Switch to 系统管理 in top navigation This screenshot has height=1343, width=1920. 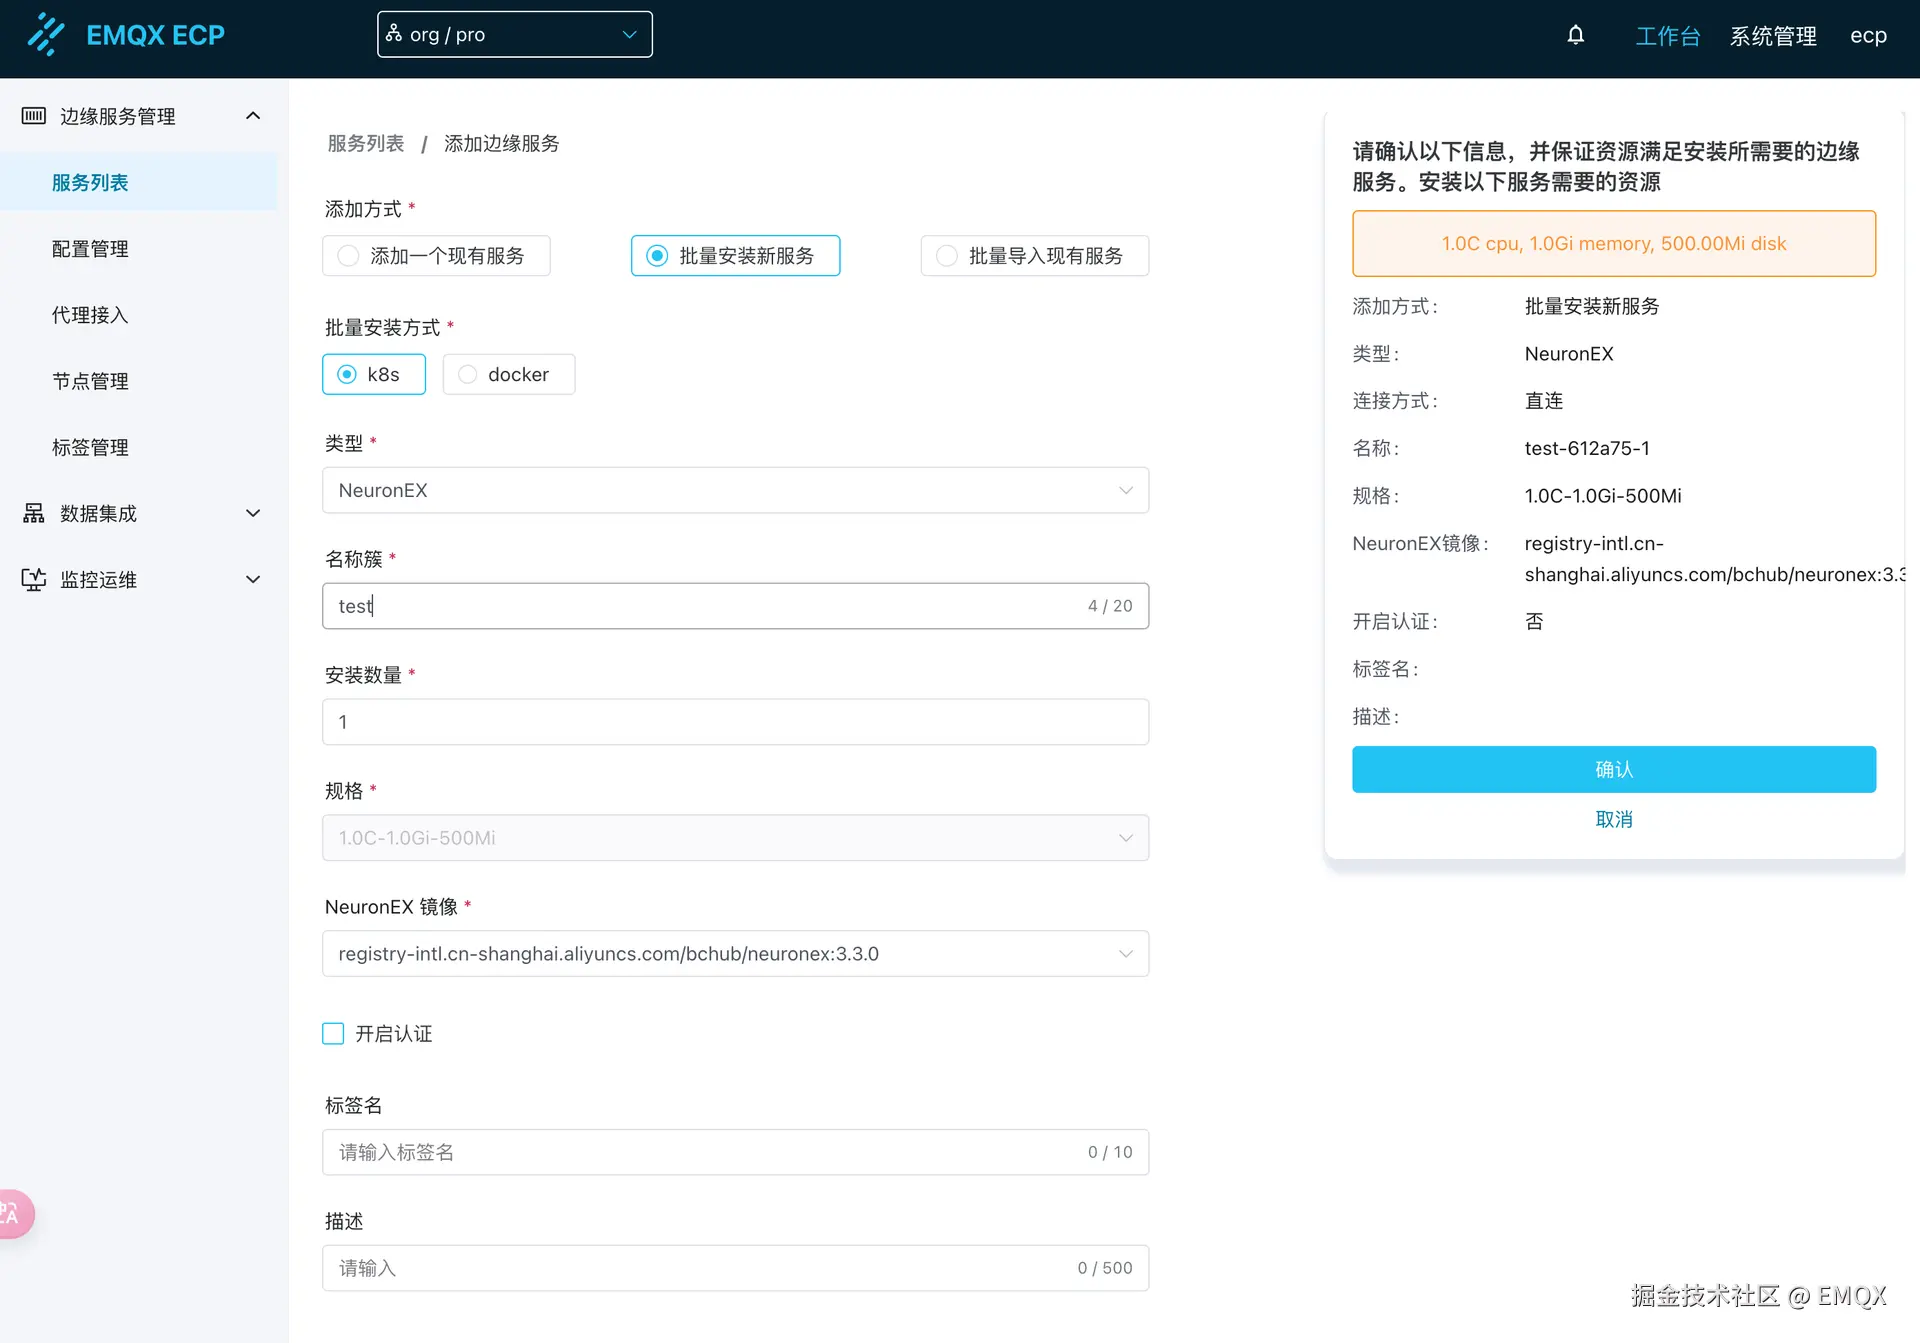[1773, 35]
